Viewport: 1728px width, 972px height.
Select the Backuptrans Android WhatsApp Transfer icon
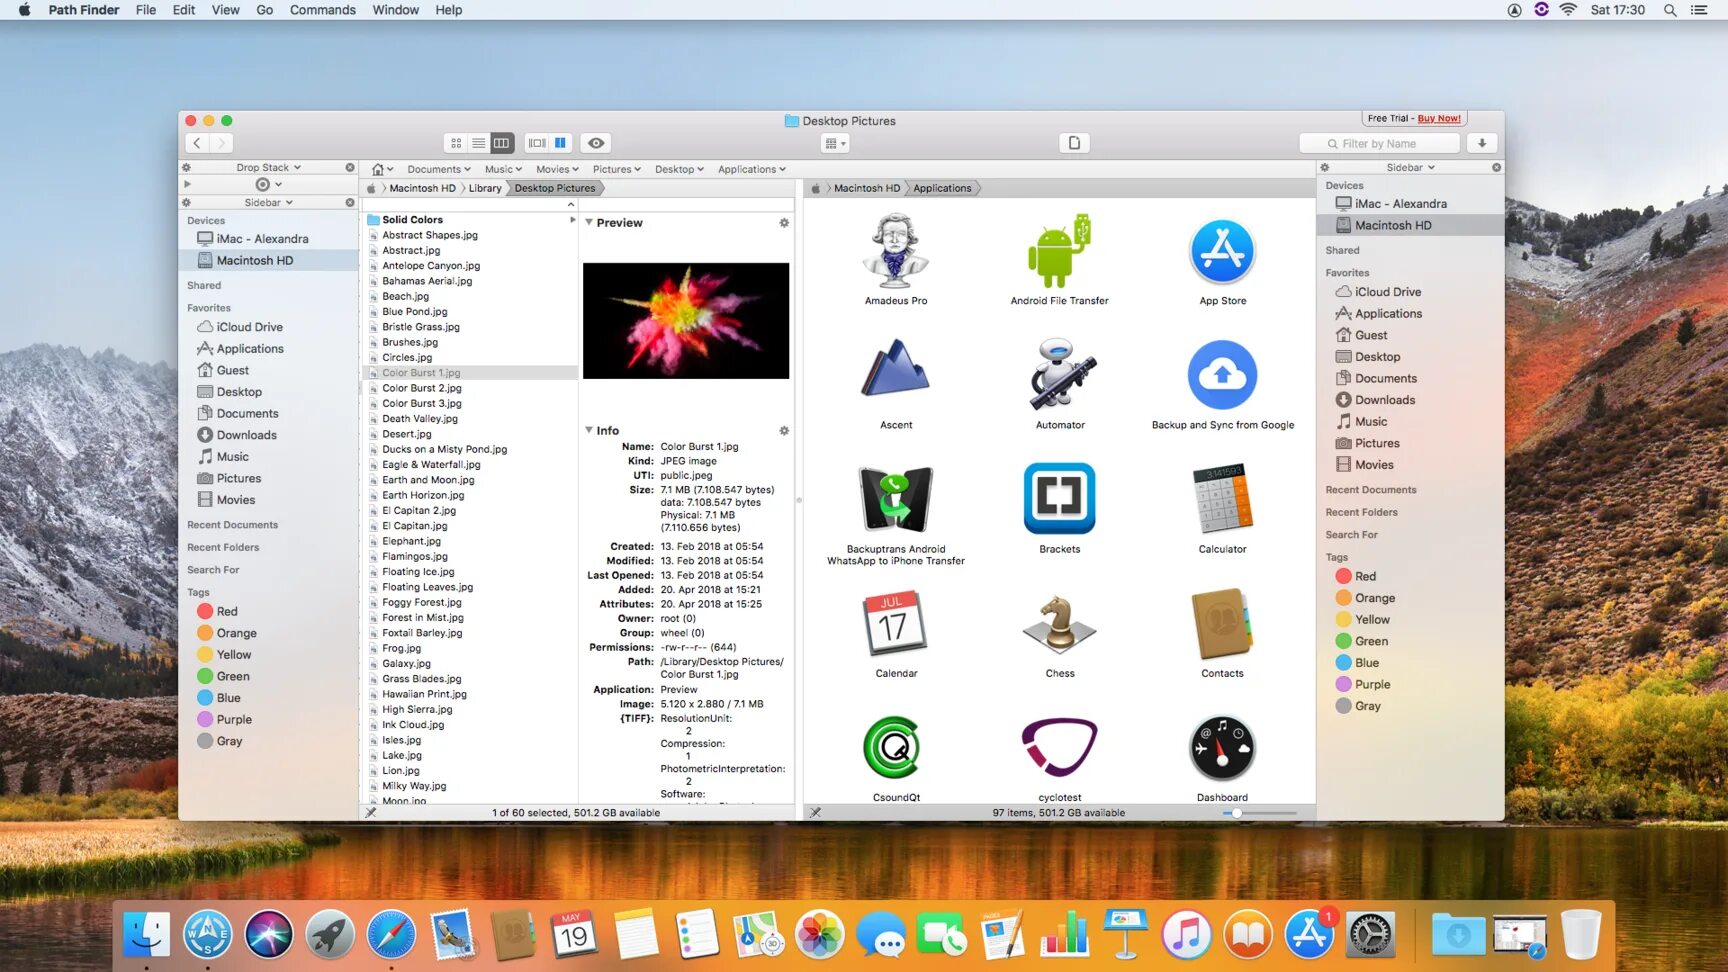pos(896,498)
